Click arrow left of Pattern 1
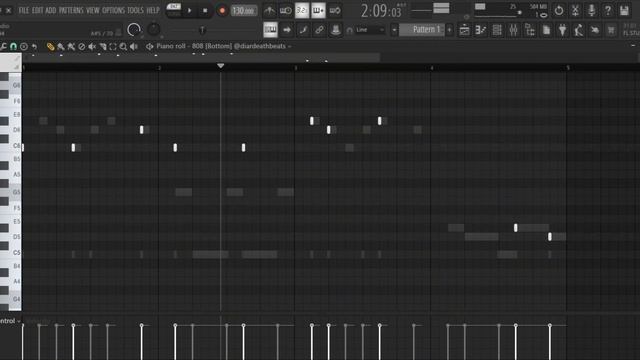 pos(394,30)
